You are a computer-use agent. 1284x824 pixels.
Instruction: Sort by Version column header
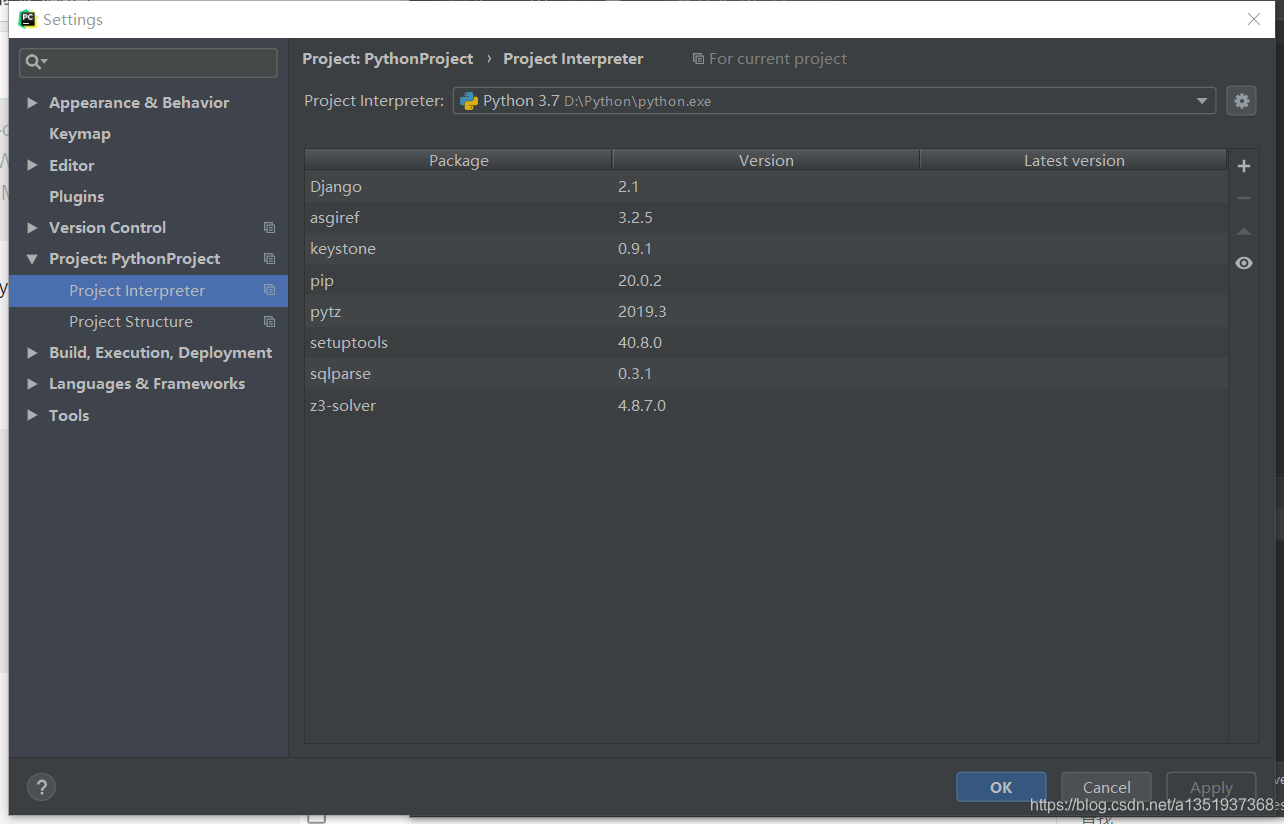click(x=766, y=160)
